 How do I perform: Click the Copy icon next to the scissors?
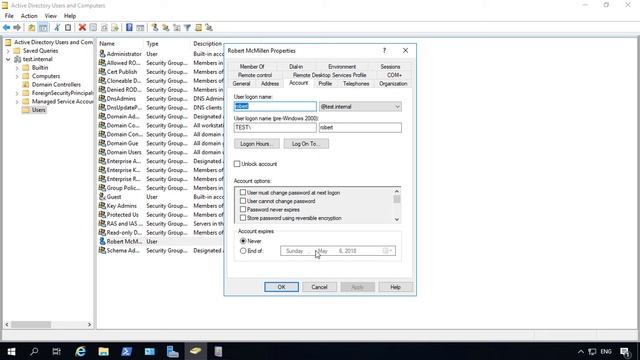[x=68, y=27]
